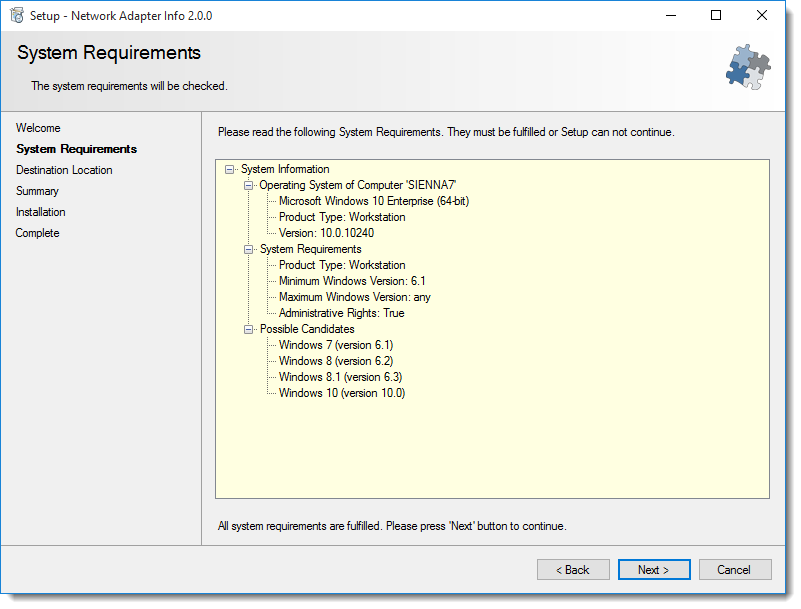Select 'Windows 7 (version 6.1)' row
Image resolution: width=801 pixels, height=609 pixels.
tap(336, 345)
